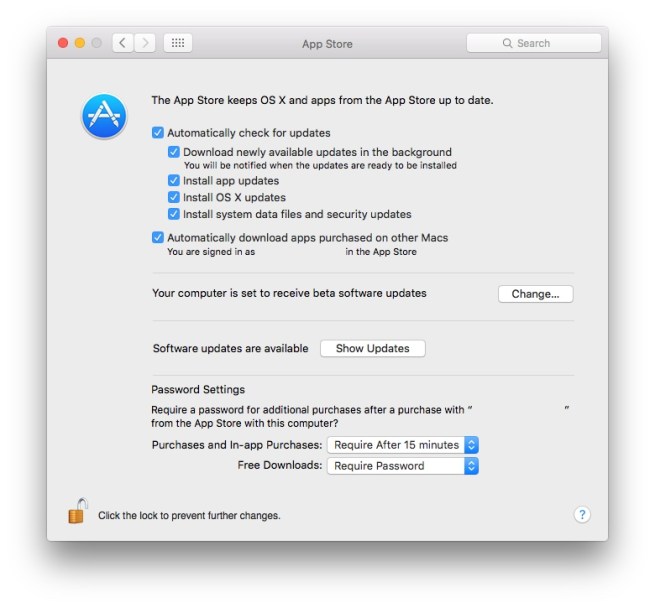This screenshot has height=608, width=655.
Task: Disable automatically download apps purchased on other Macs
Action: 158,237
